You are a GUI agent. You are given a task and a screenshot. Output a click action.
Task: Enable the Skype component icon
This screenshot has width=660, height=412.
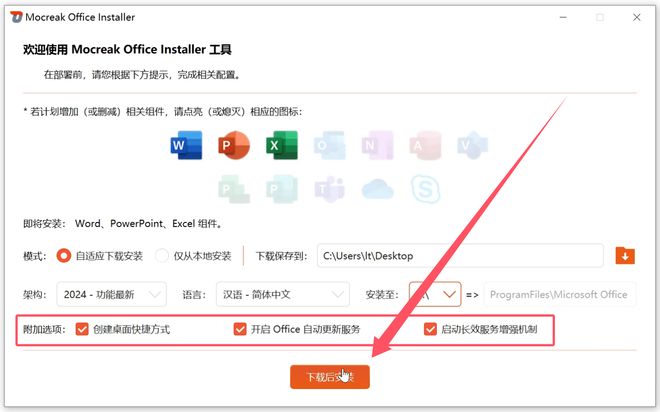pyautogui.click(x=426, y=189)
